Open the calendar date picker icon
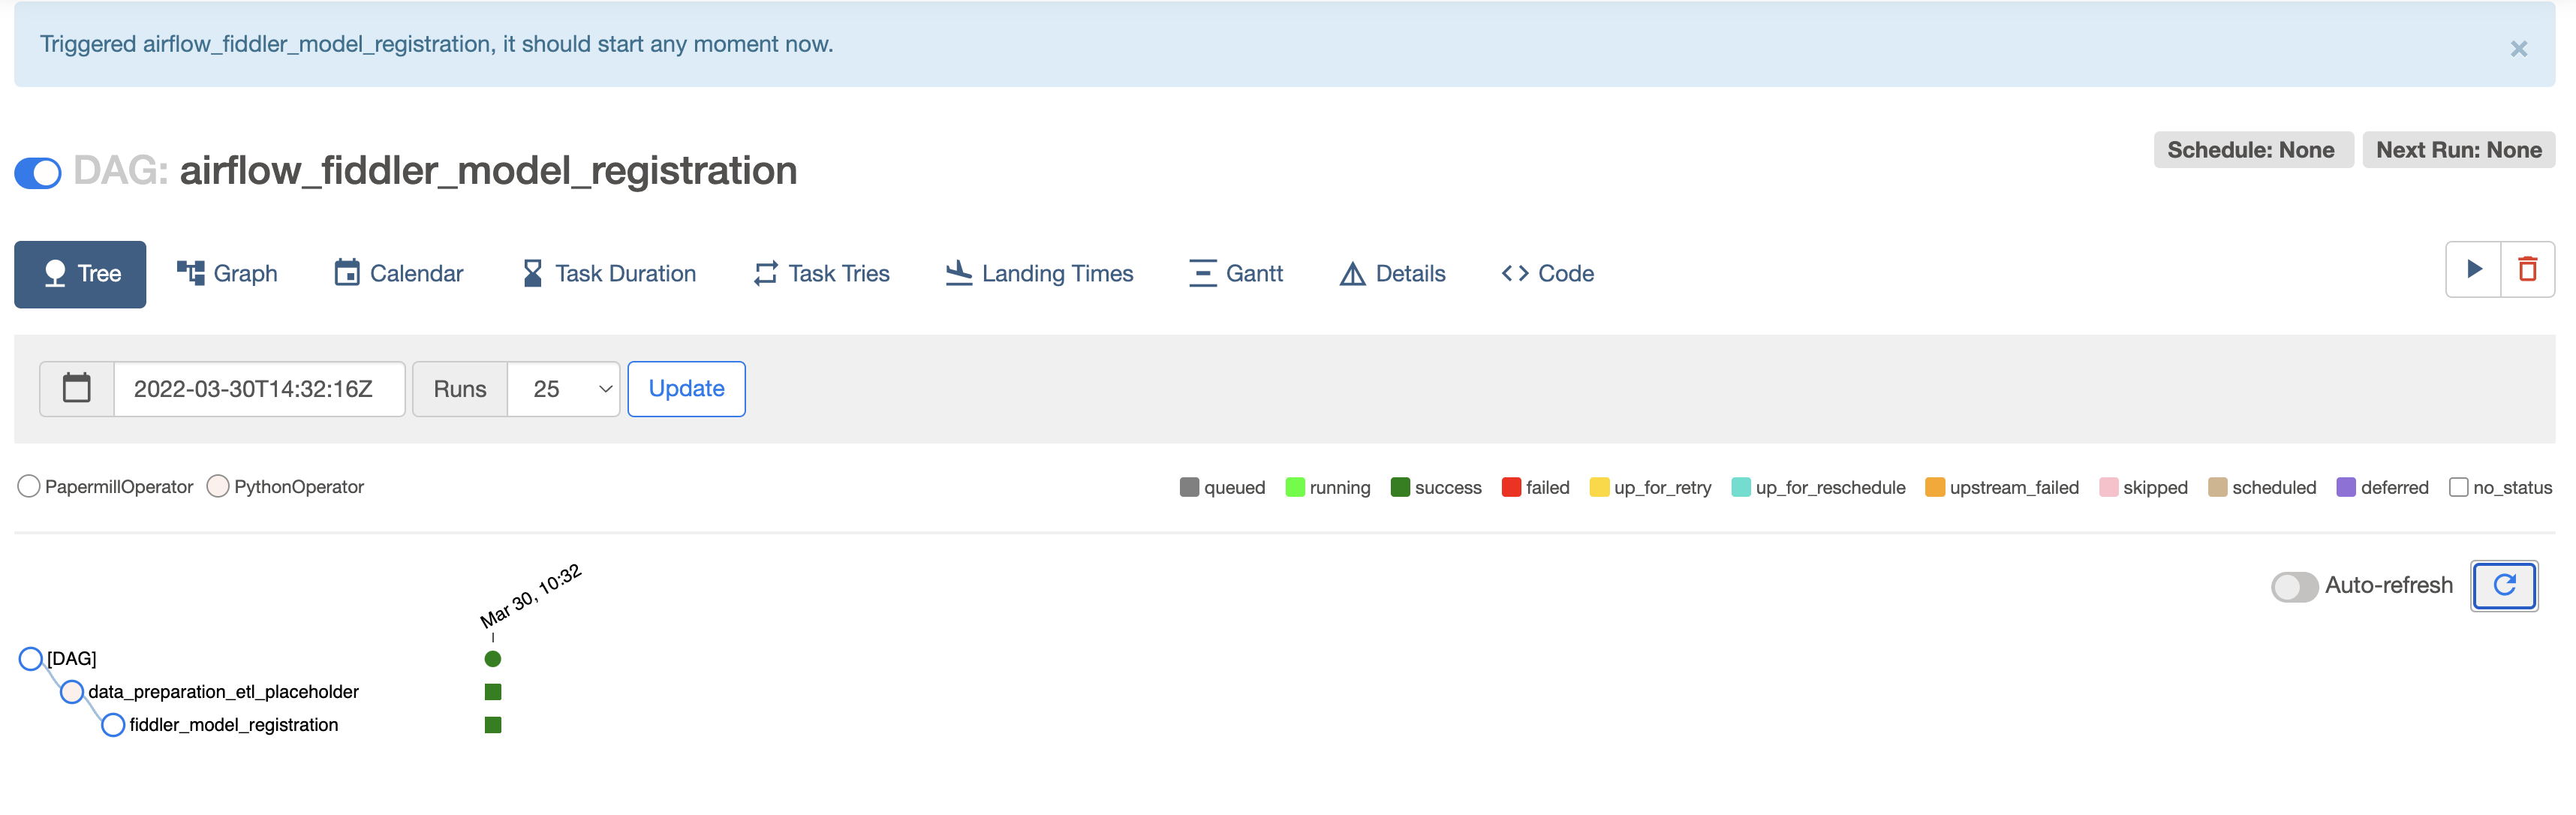This screenshot has width=2576, height=815. (77, 388)
